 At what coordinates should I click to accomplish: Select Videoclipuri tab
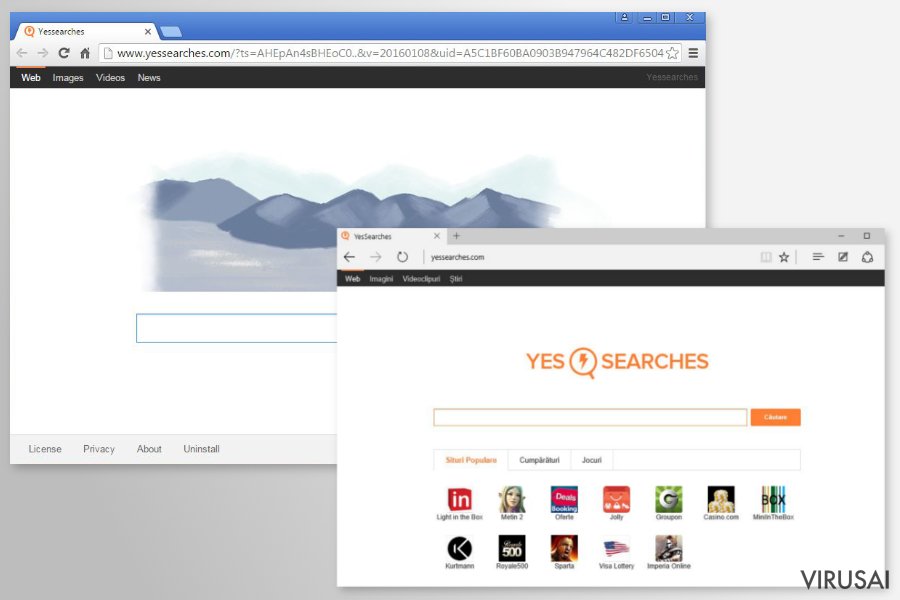coord(421,279)
